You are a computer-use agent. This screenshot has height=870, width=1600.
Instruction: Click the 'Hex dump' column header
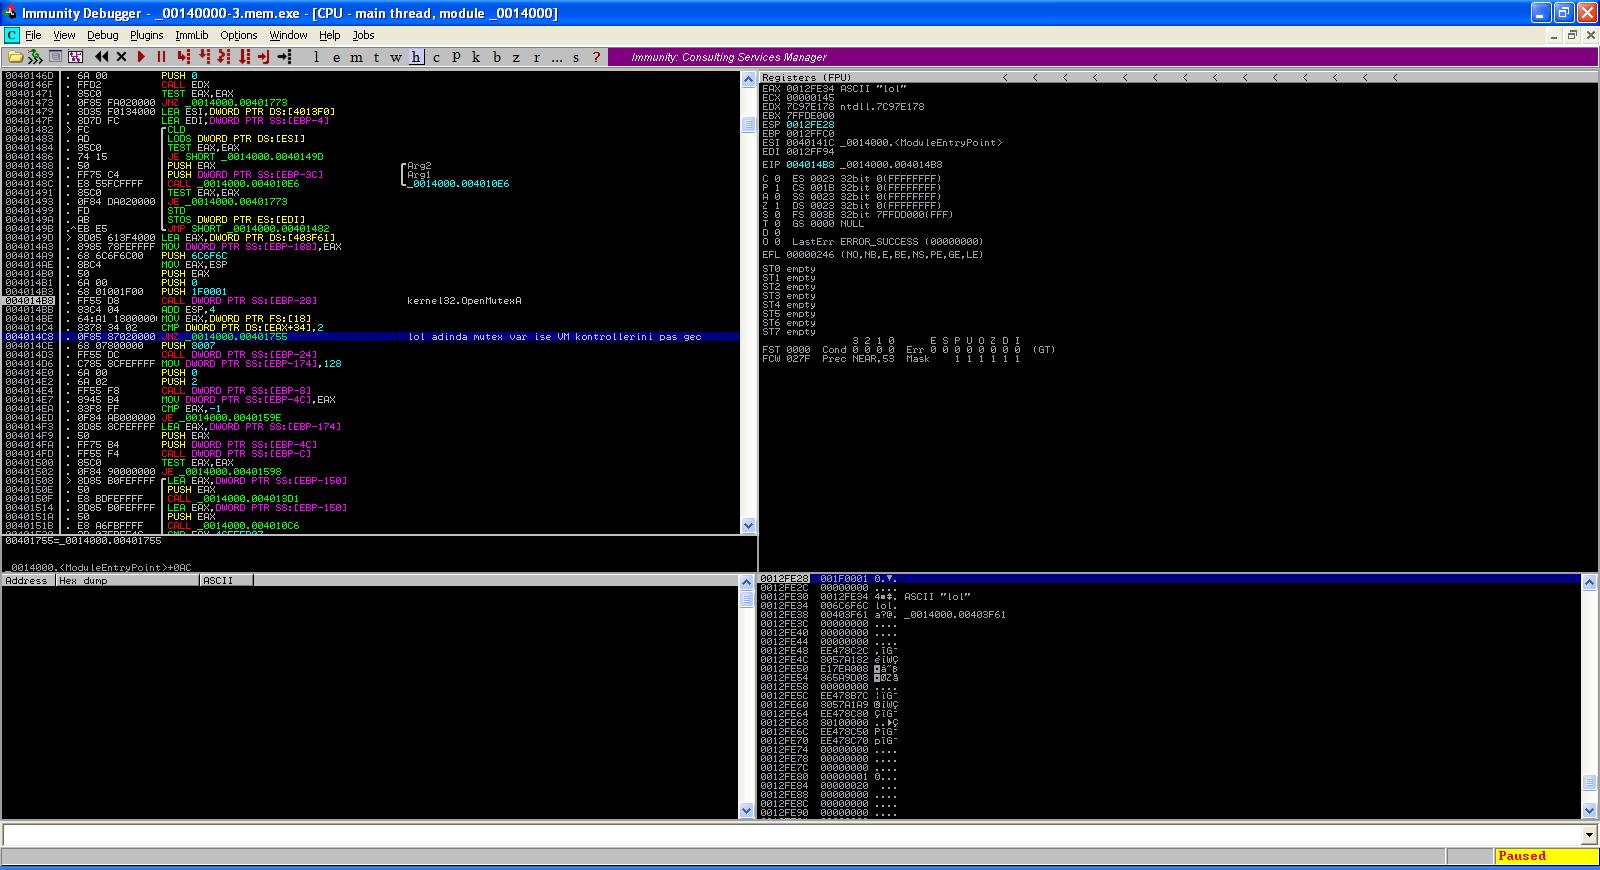click(127, 580)
